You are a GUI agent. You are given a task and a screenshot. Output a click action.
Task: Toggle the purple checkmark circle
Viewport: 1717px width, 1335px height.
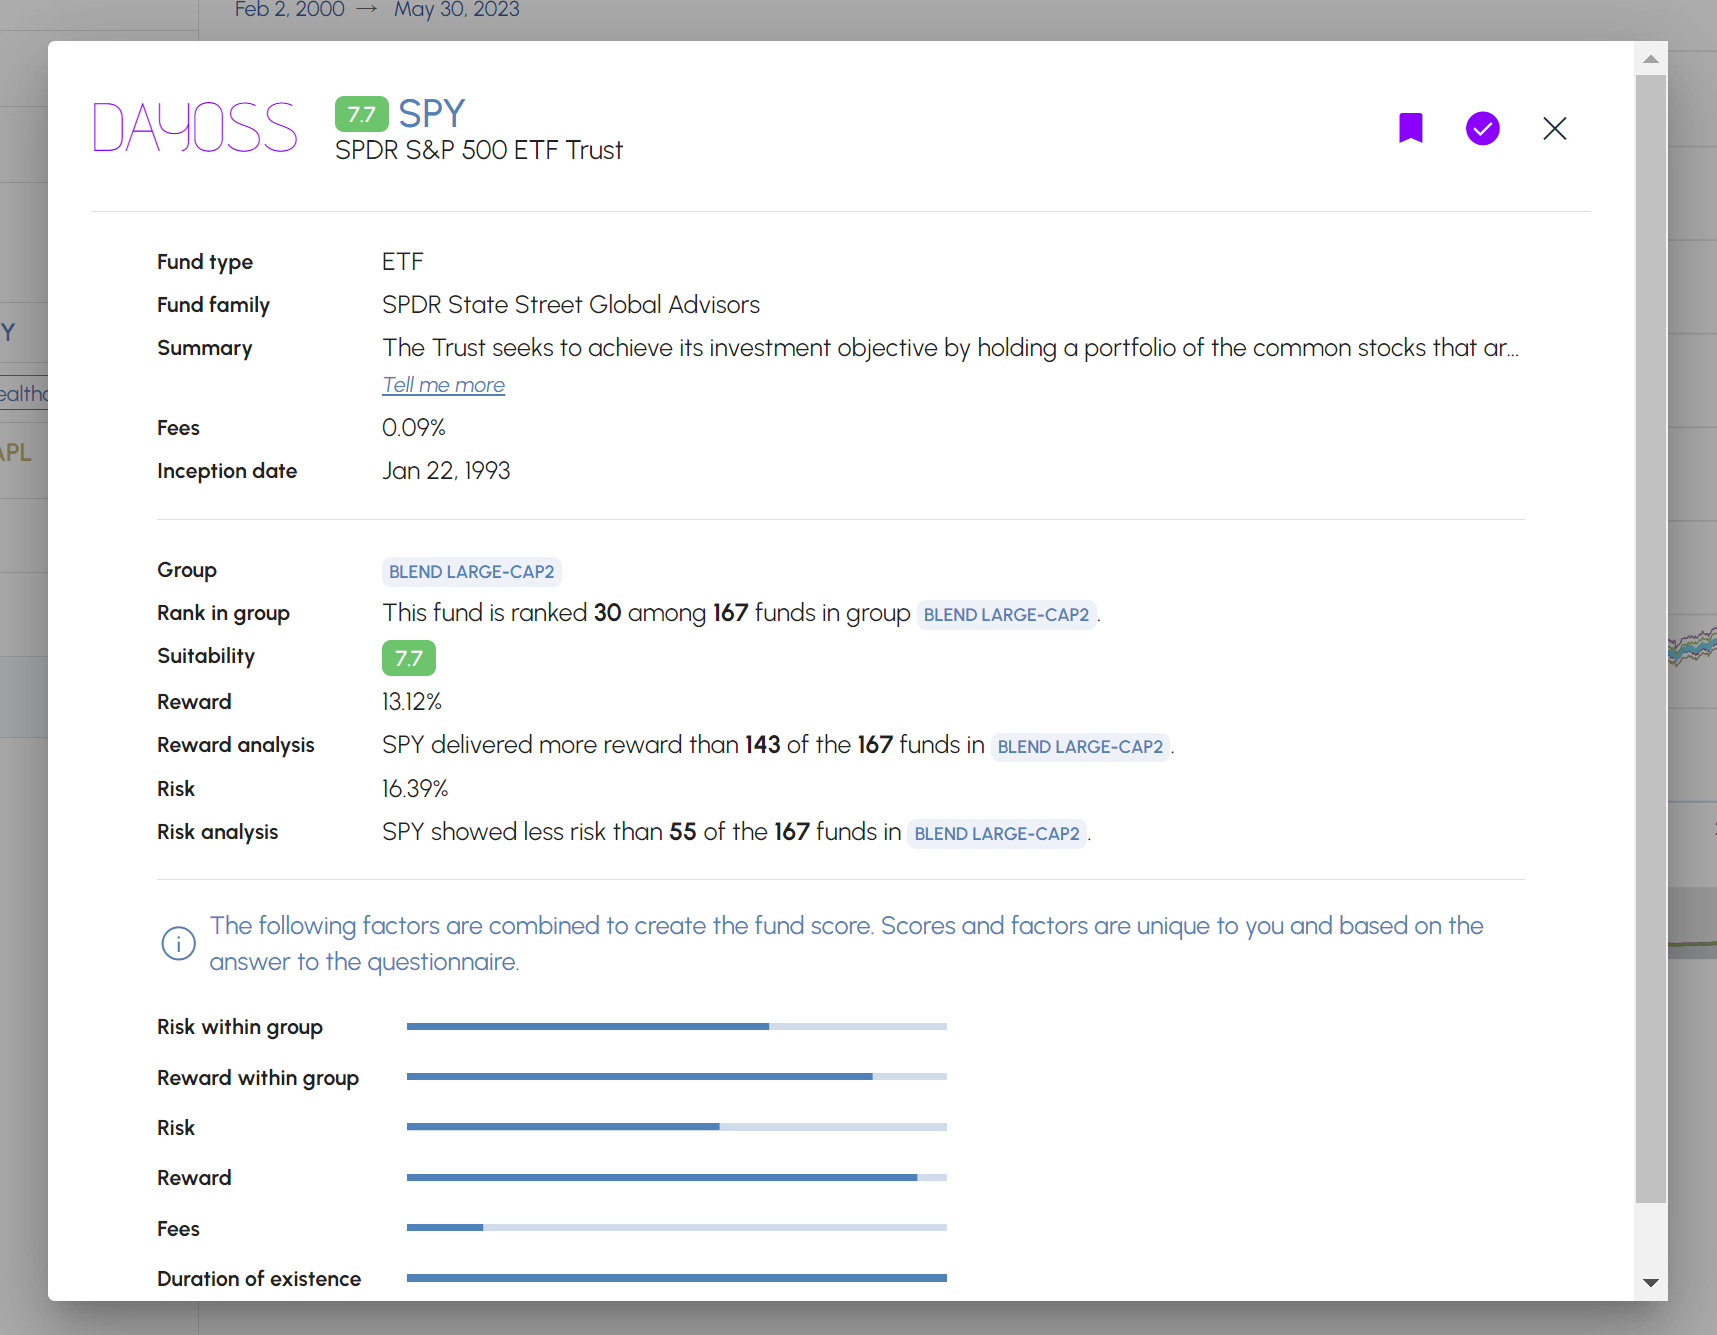click(x=1482, y=128)
